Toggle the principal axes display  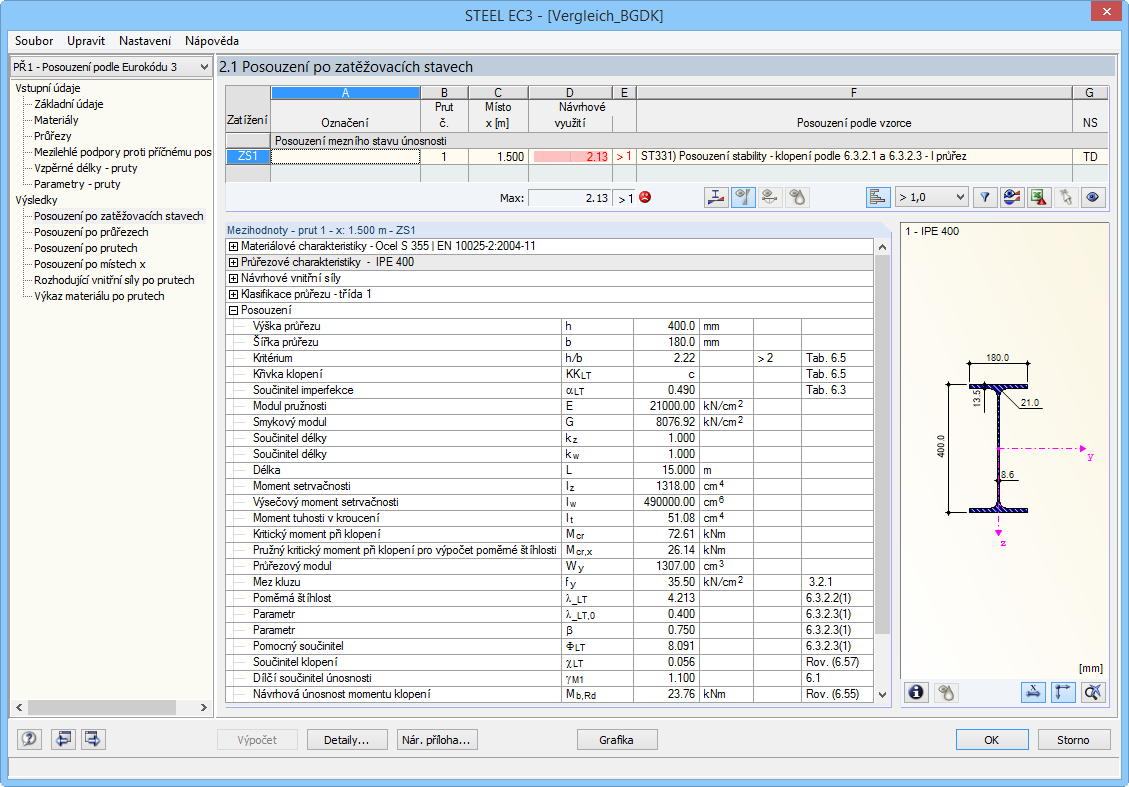pos(1064,692)
